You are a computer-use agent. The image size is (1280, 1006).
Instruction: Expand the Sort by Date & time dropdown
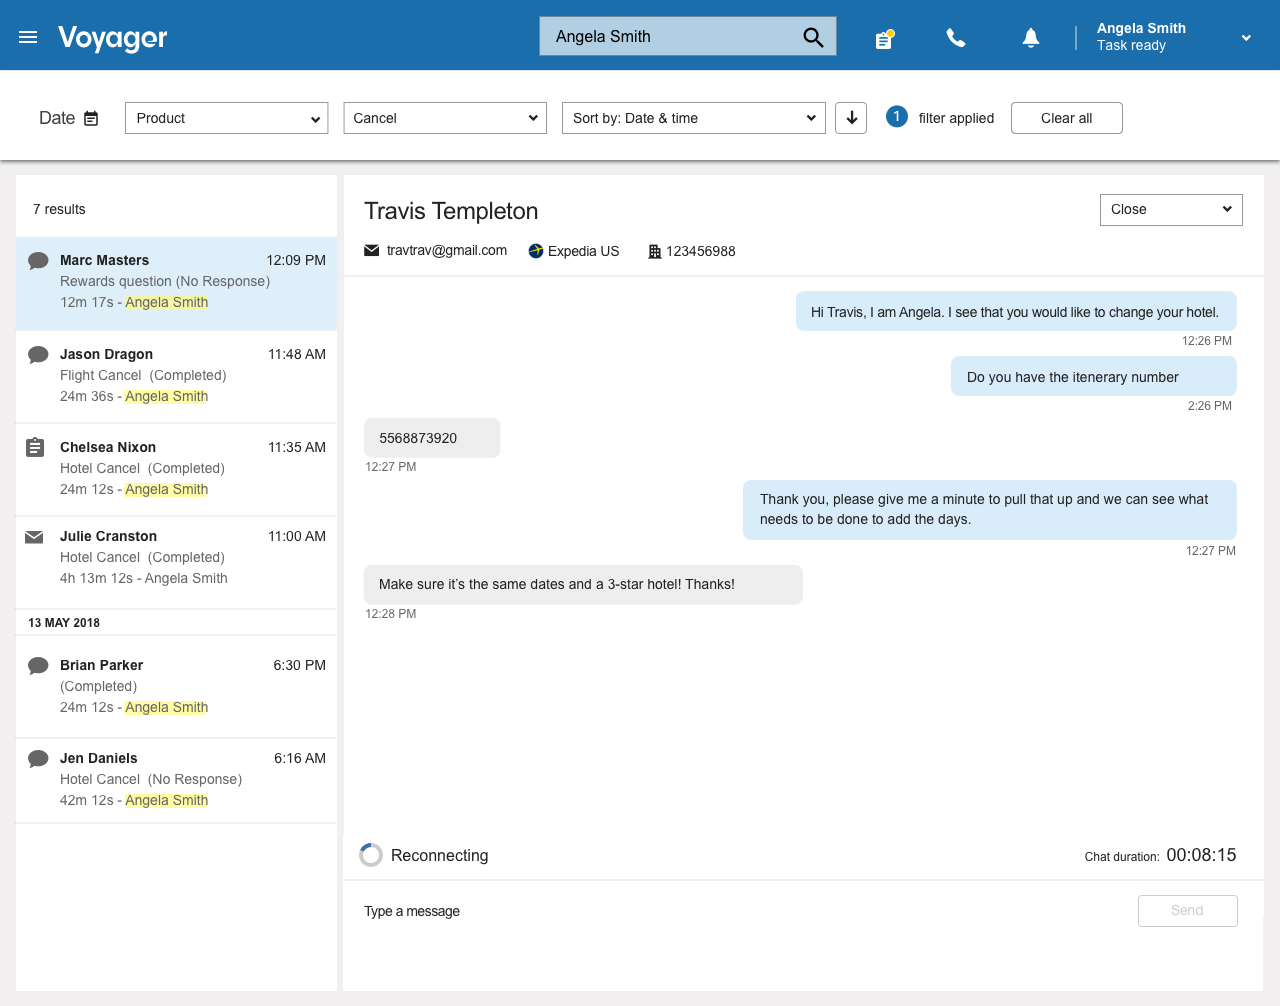point(693,118)
